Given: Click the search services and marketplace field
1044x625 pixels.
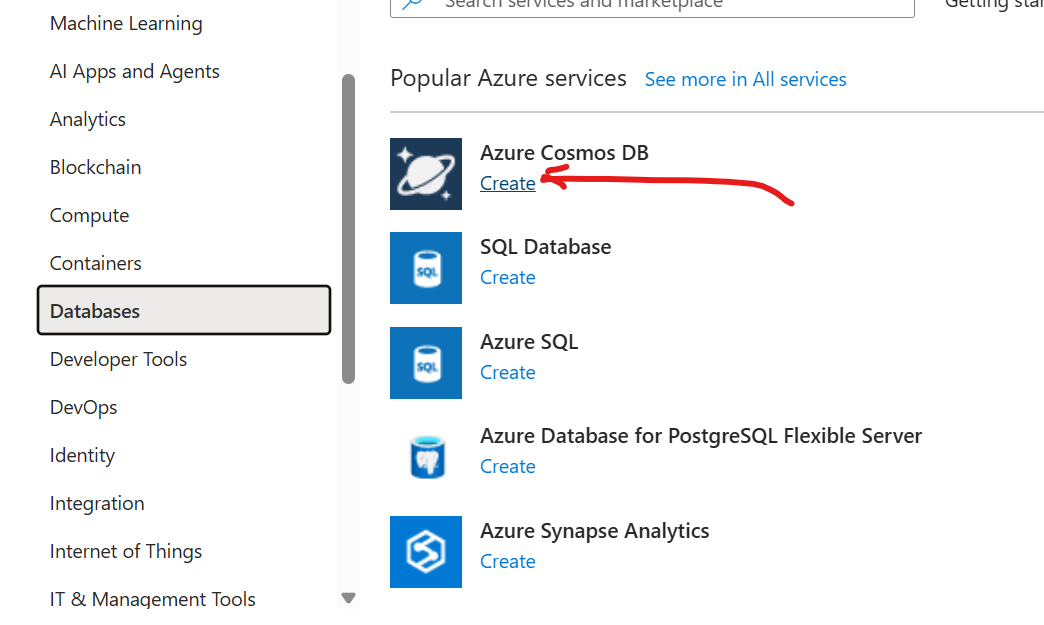Looking at the screenshot, I should (660, 5).
